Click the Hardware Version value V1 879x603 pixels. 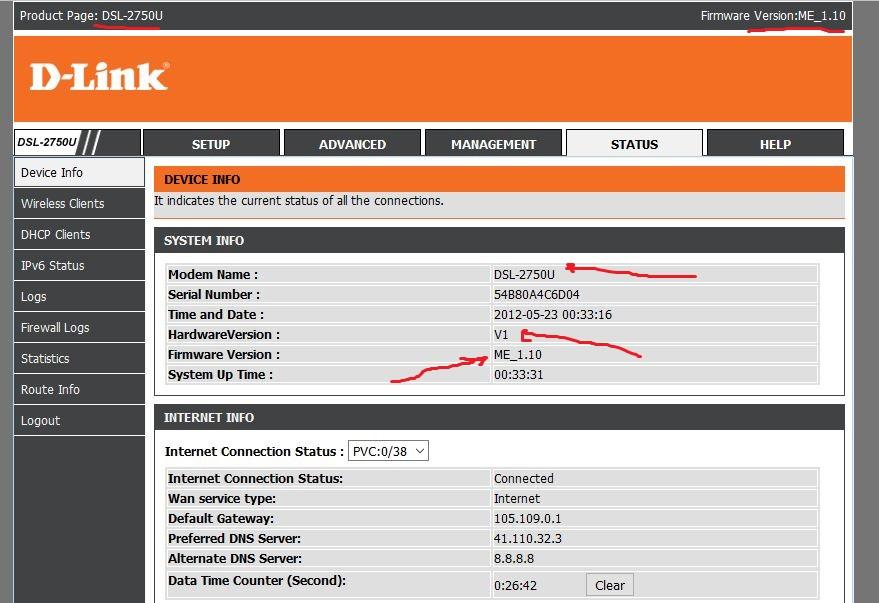click(x=501, y=335)
